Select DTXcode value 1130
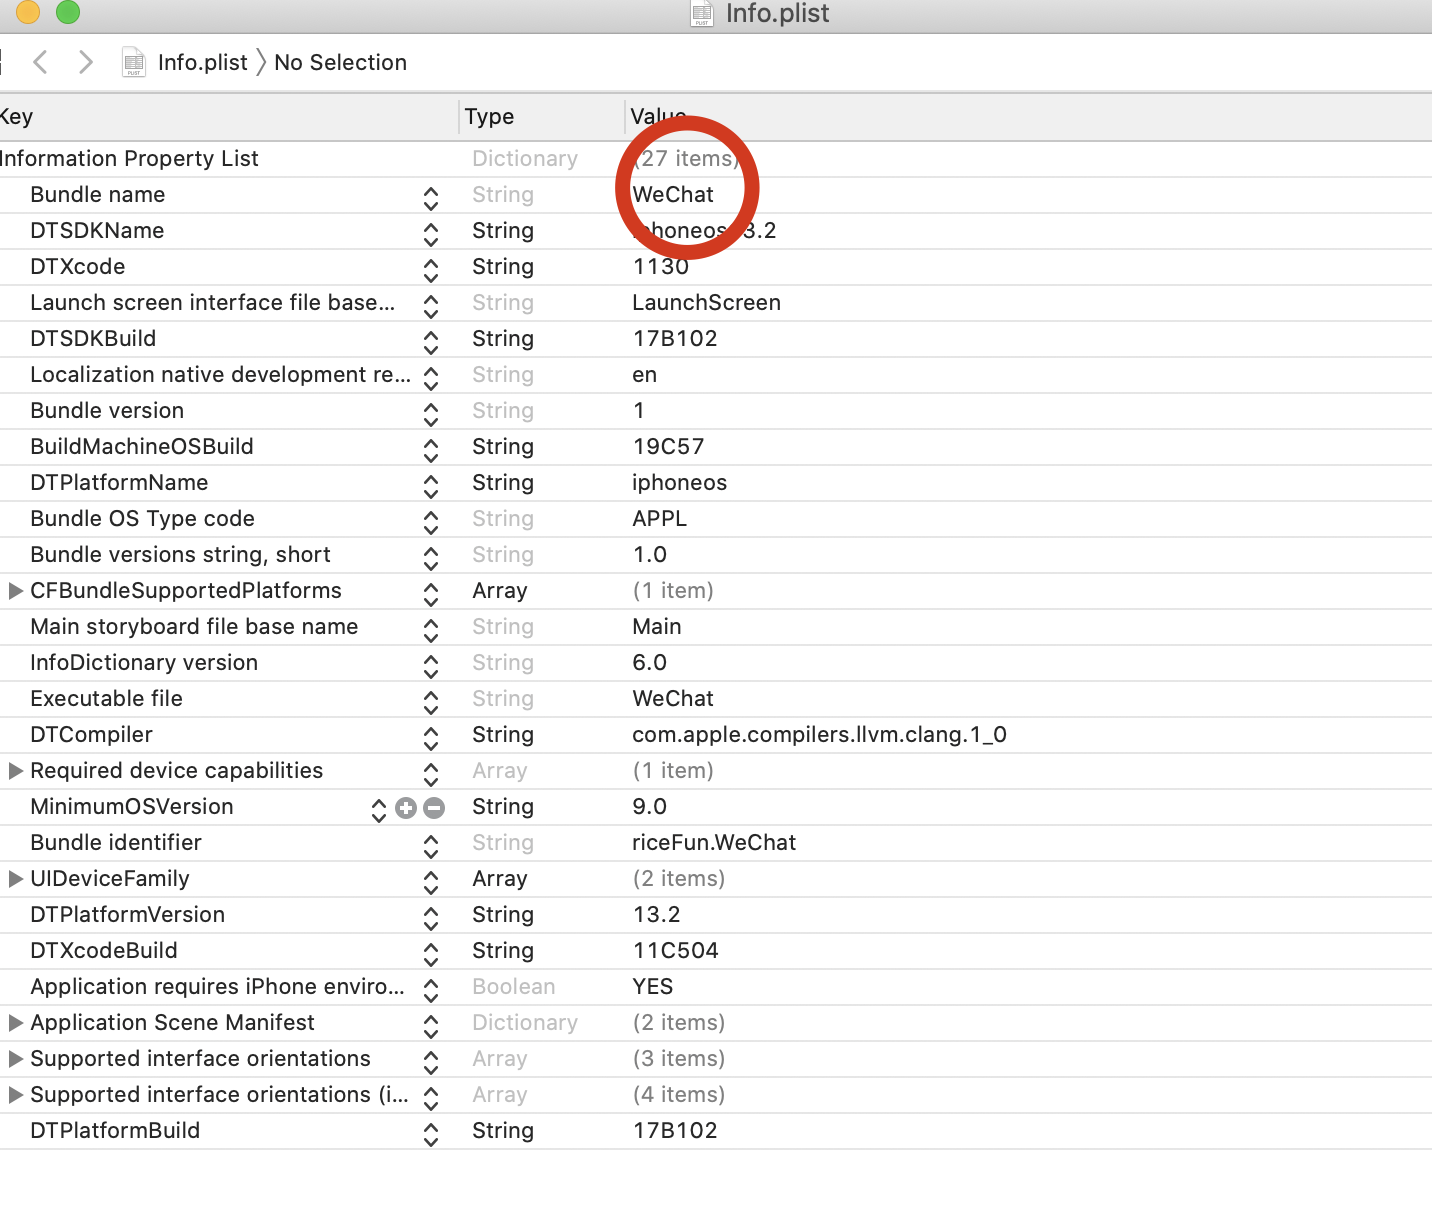The height and width of the screenshot is (1220, 1432). click(x=661, y=267)
